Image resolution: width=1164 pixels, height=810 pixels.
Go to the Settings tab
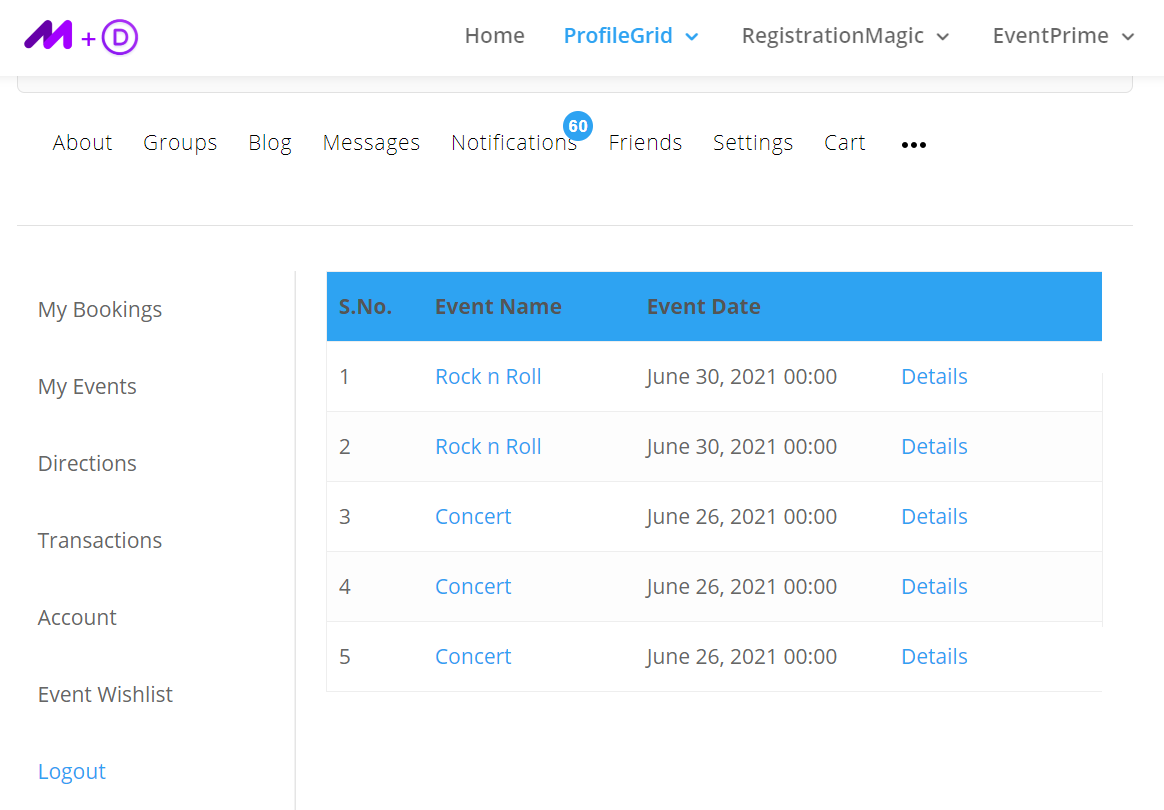coord(753,142)
